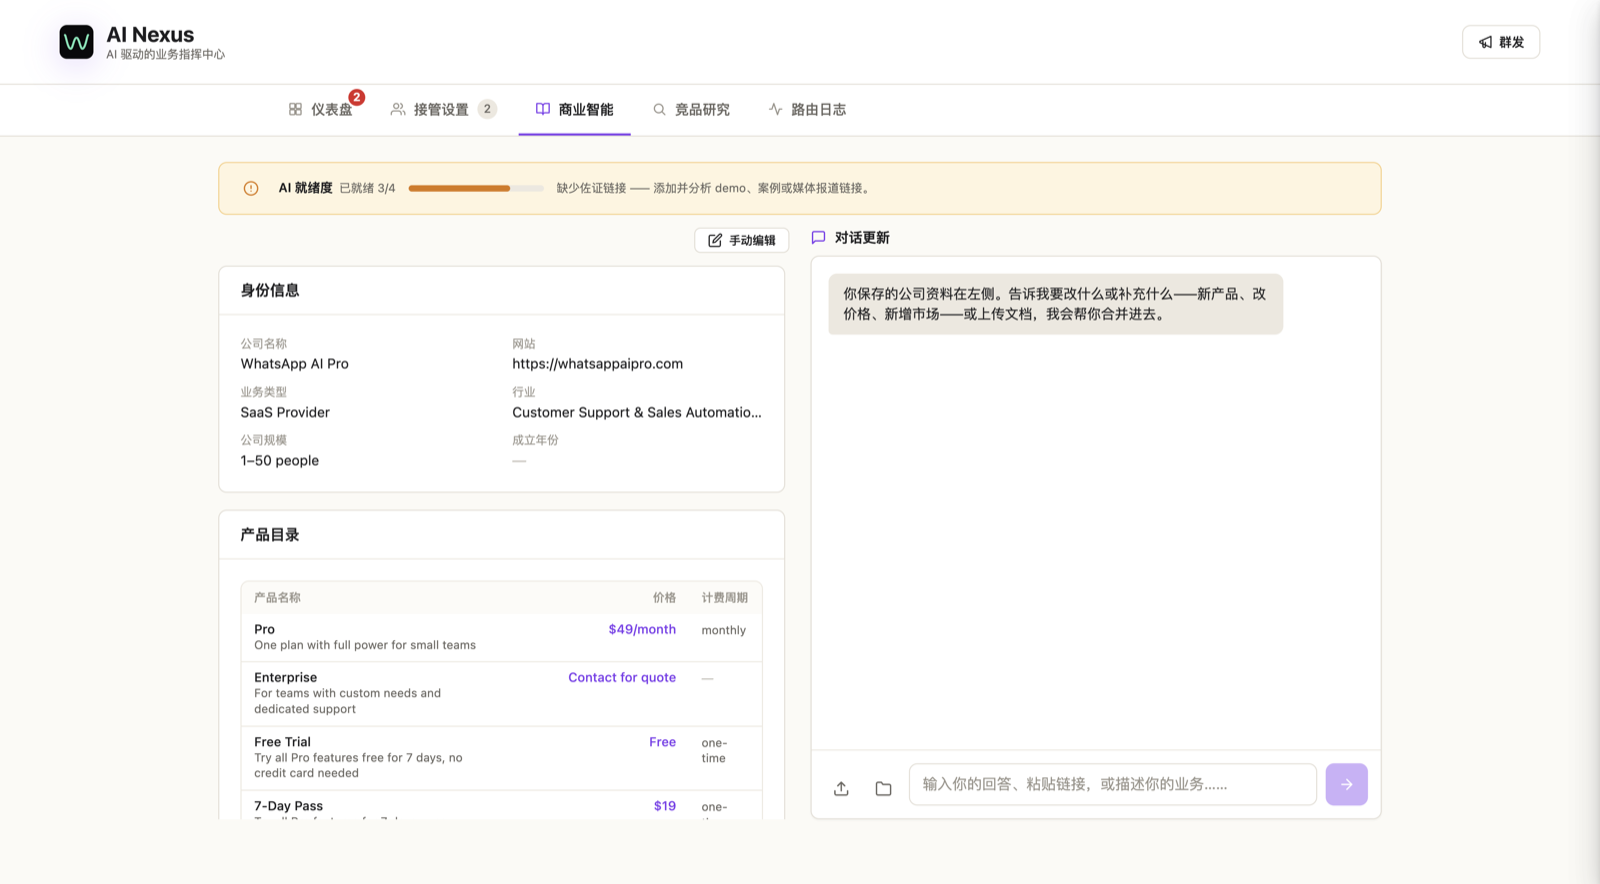Click the 身份信息 section heading
The image size is (1600, 884).
click(x=270, y=290)
